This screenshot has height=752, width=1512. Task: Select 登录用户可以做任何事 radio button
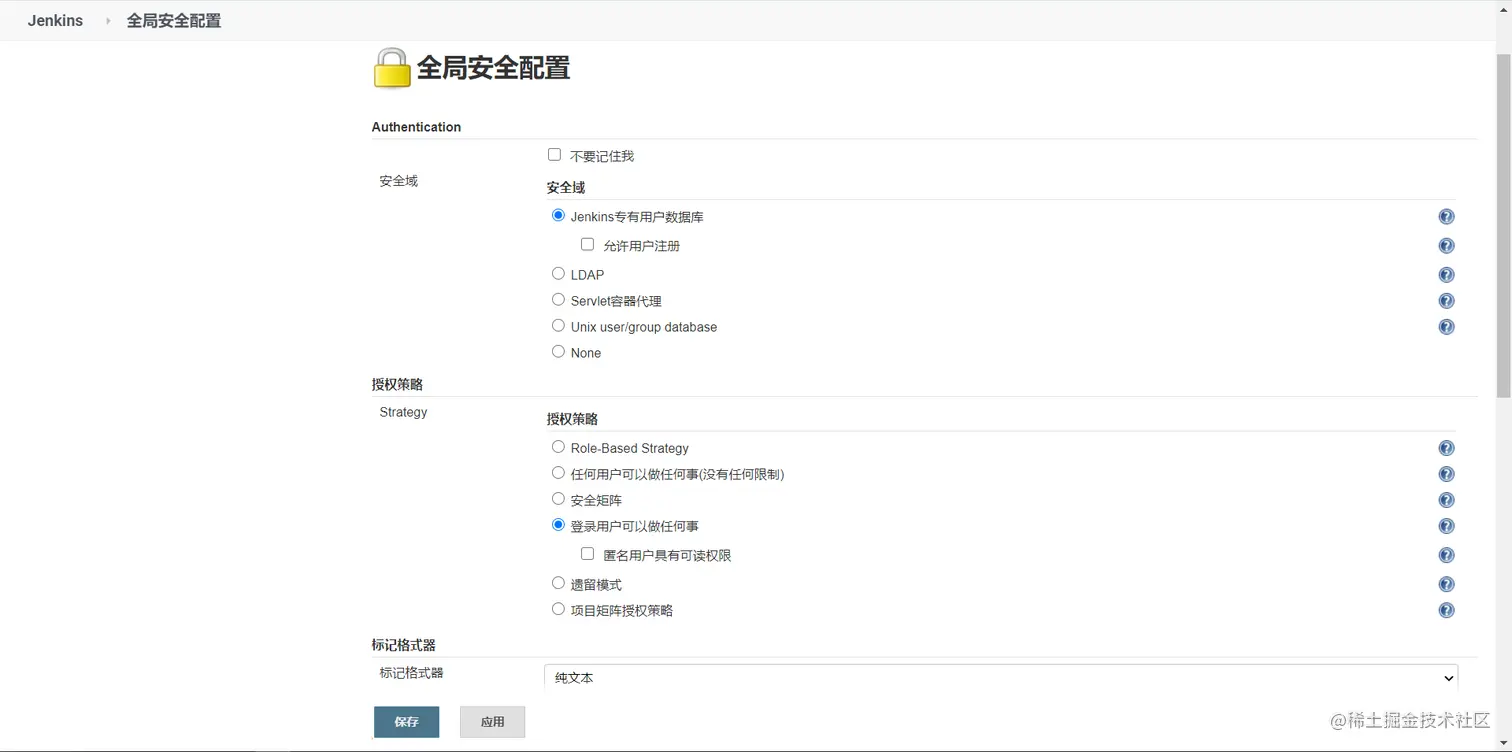click(558, 525)
